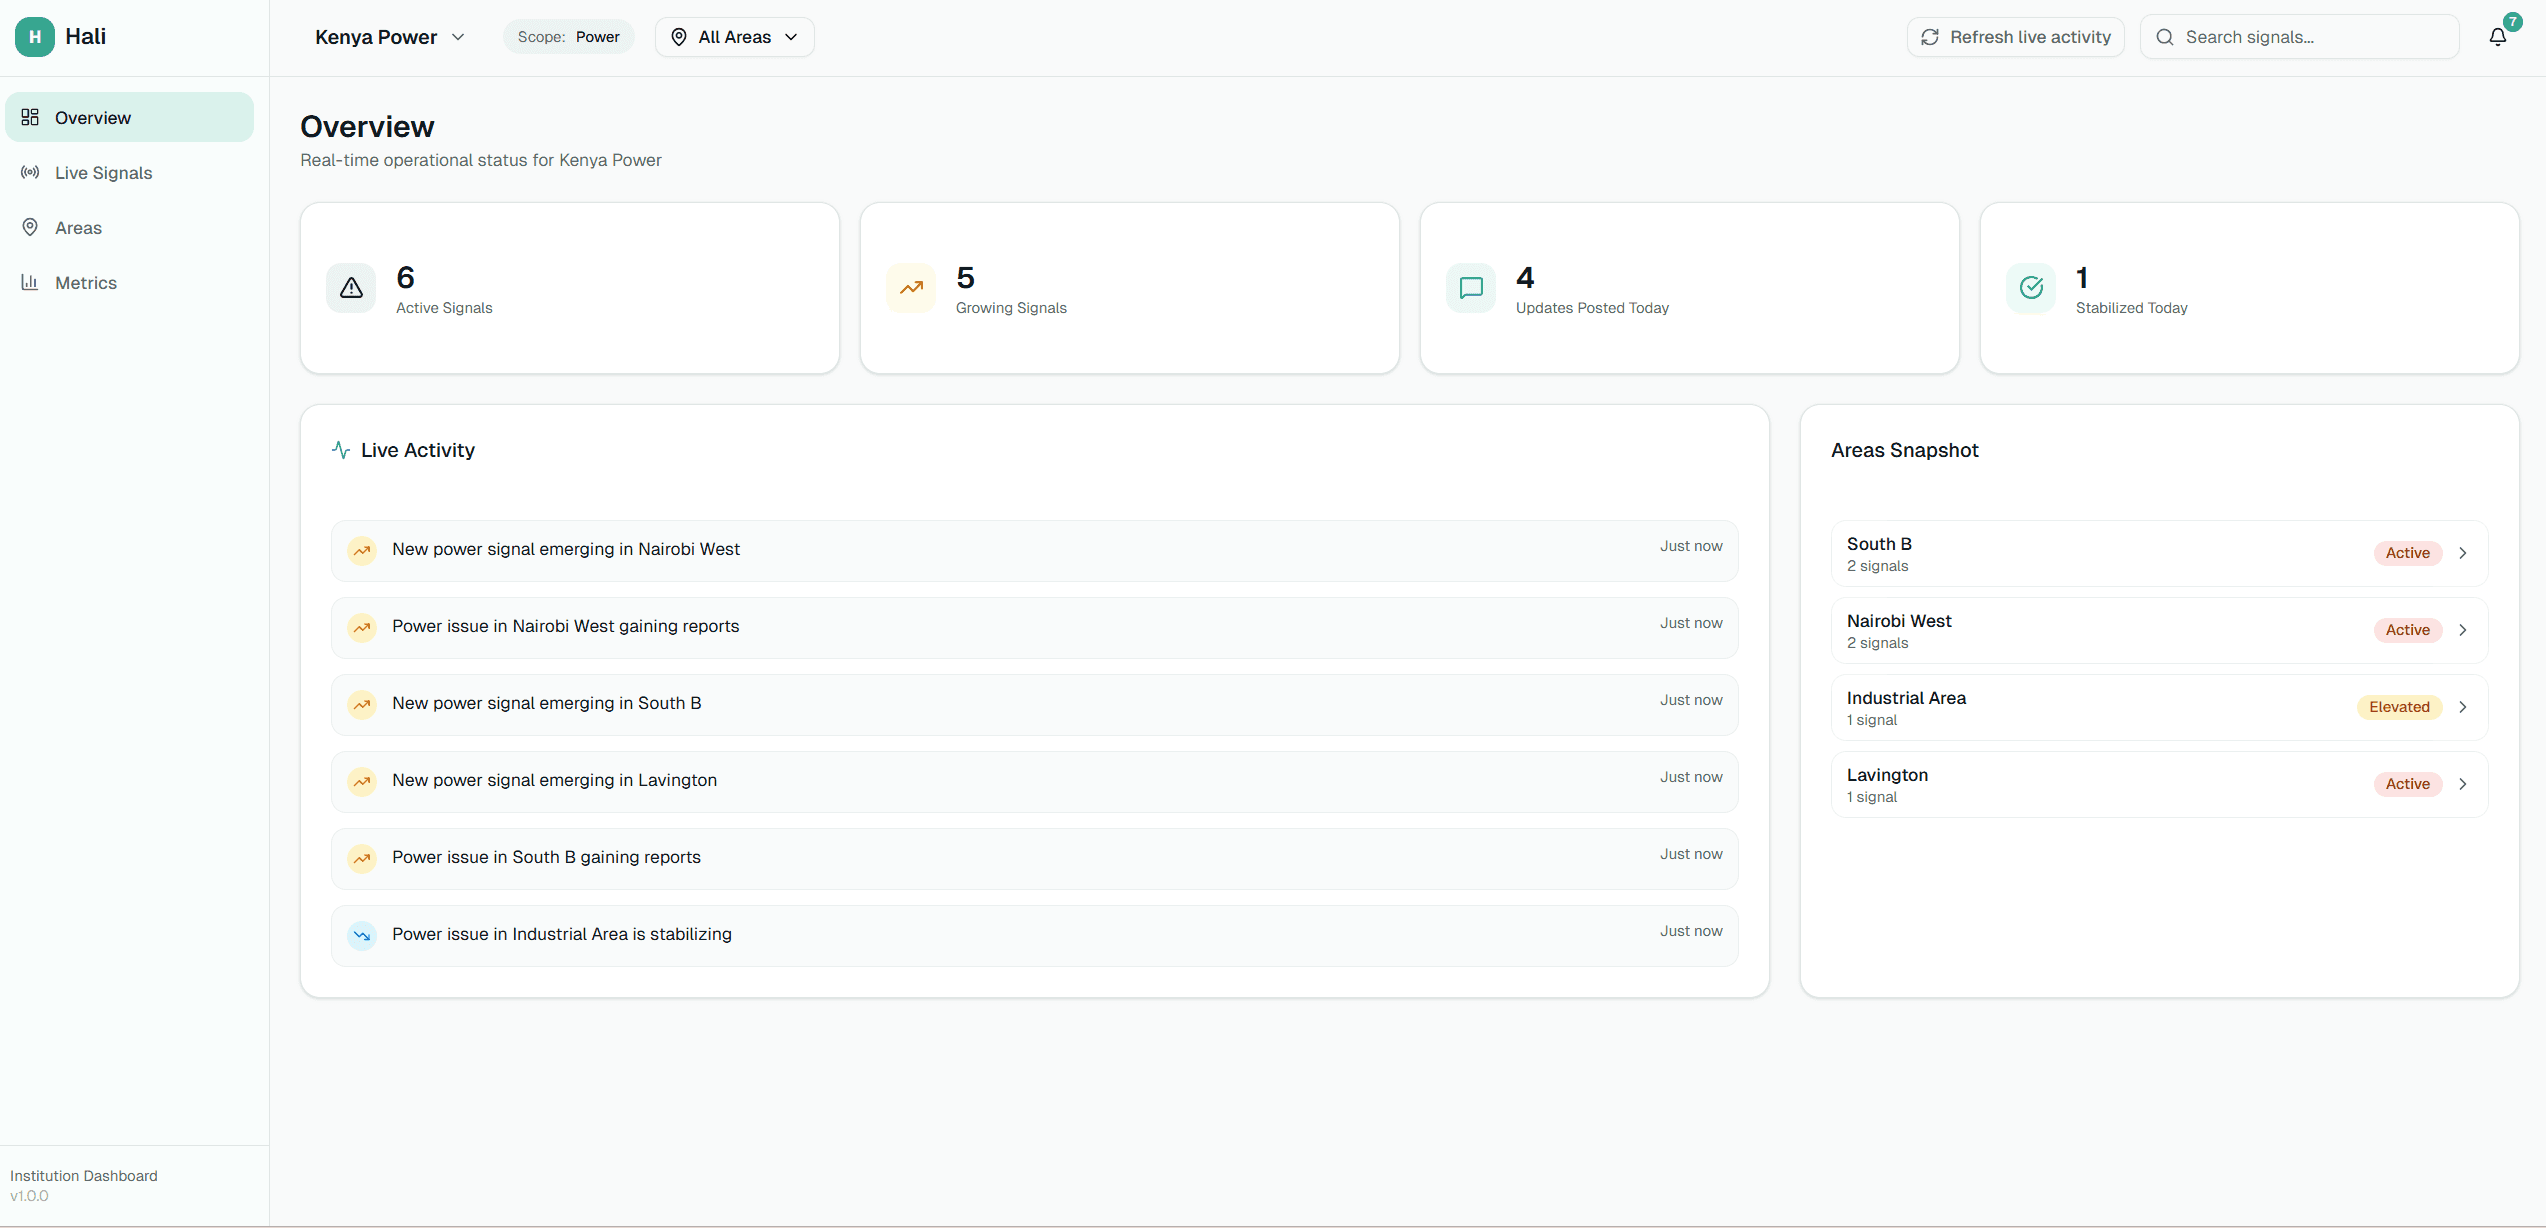Select 'Power issue in South B gaining reports'
Screen dimensions: 2546x1228
click(1035, 858)
